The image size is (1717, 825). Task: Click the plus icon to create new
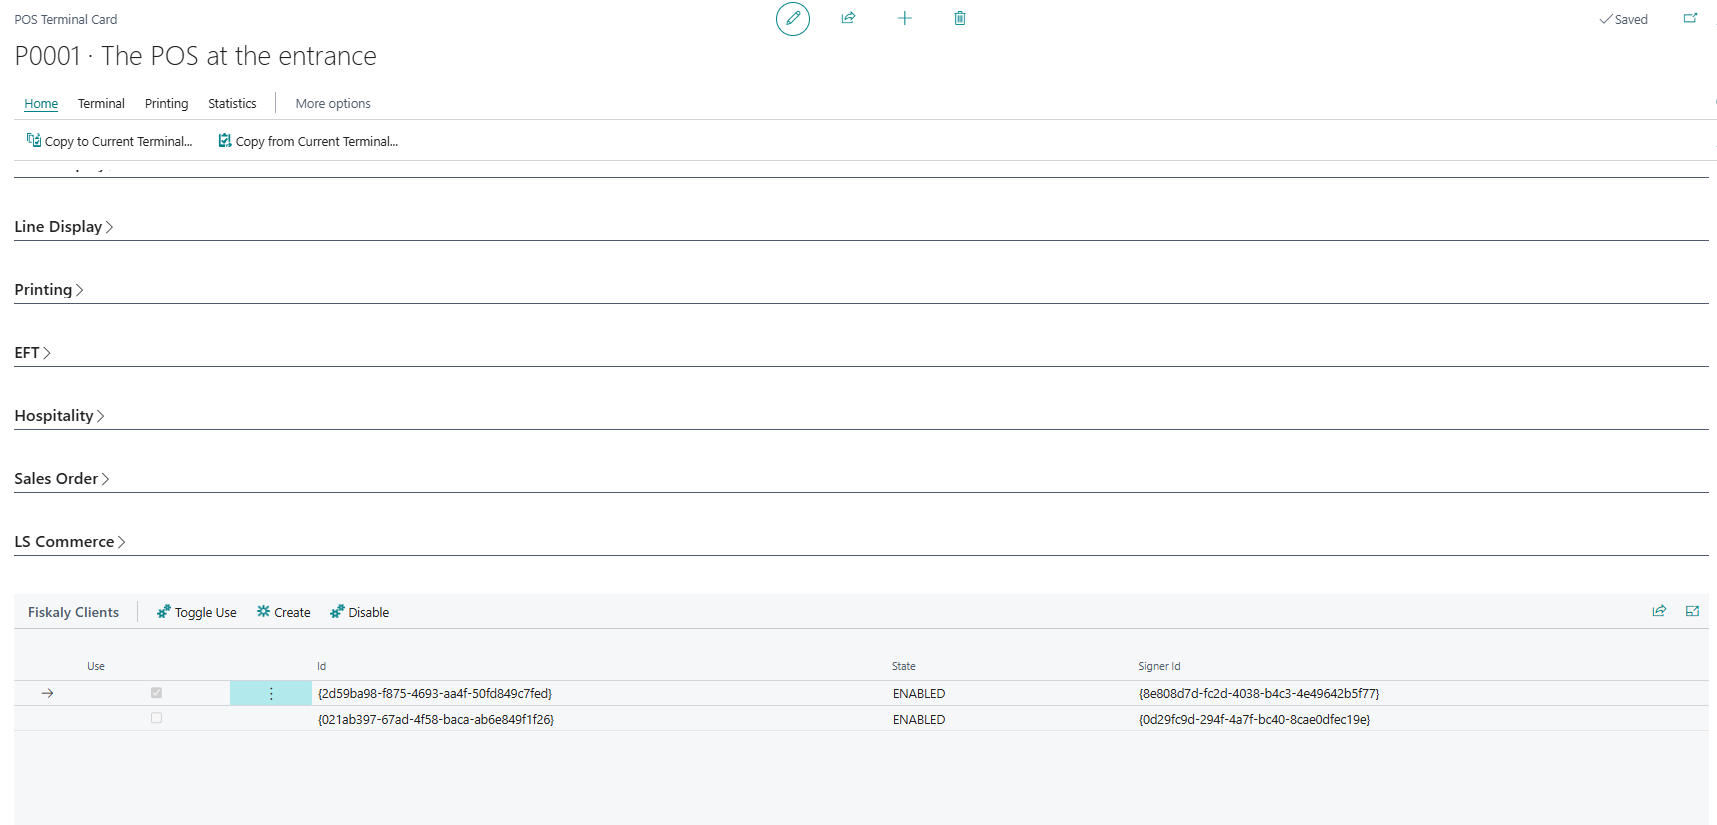(904, 18)
